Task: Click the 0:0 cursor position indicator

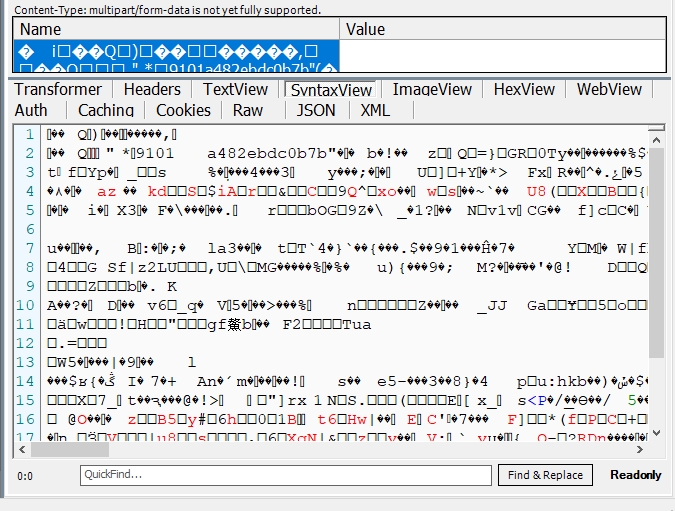Action: 25,476
